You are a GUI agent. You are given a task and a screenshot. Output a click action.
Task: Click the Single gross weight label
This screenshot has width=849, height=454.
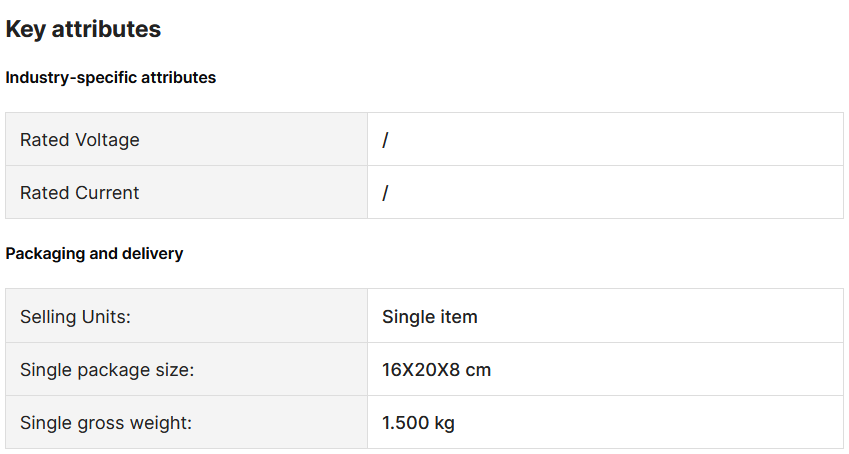(x=106, y=423)
